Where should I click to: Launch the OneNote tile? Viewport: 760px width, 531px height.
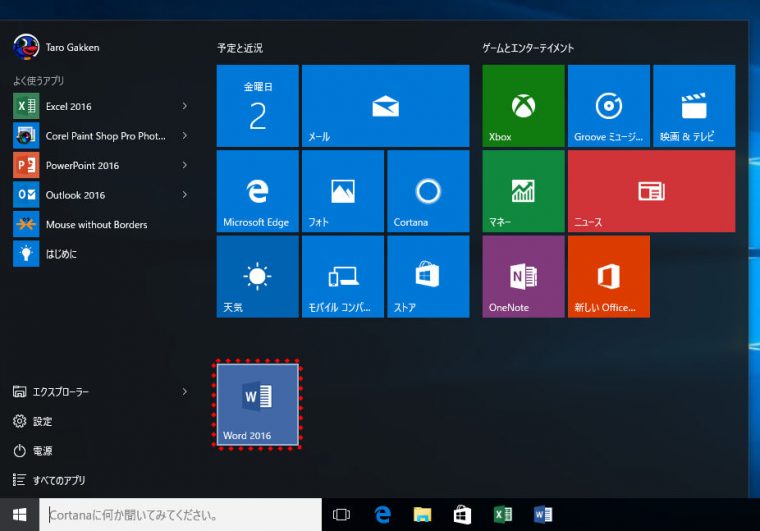point(523,276)
